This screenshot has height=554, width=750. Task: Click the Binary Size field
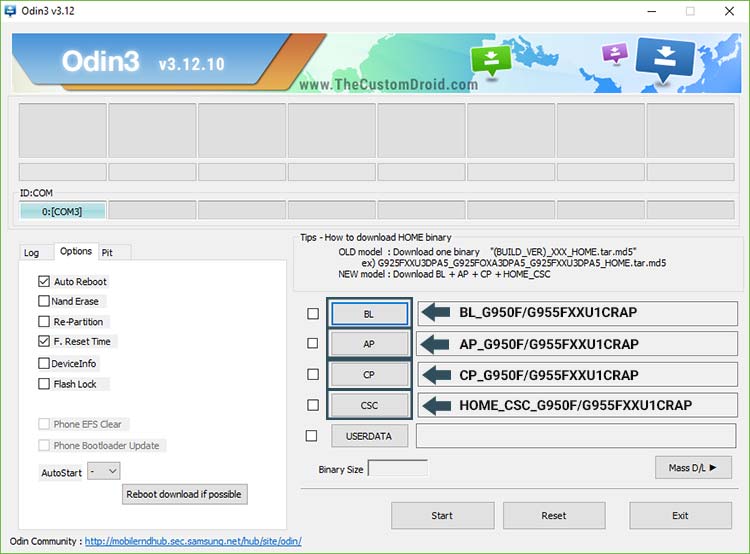[398, 468]
